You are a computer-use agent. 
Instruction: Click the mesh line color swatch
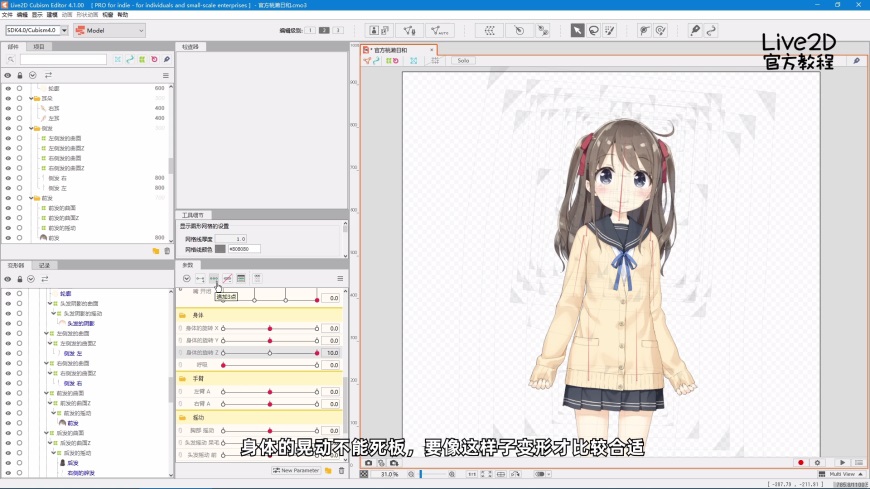[220, 249]
